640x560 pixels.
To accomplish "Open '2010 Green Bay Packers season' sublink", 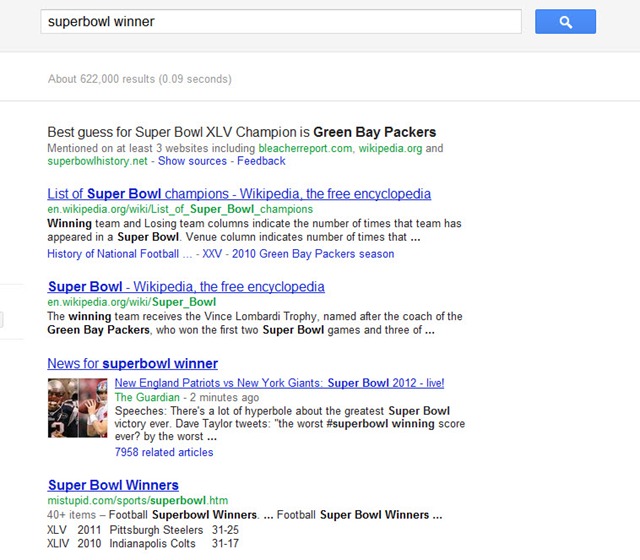I will coord(314,254).
